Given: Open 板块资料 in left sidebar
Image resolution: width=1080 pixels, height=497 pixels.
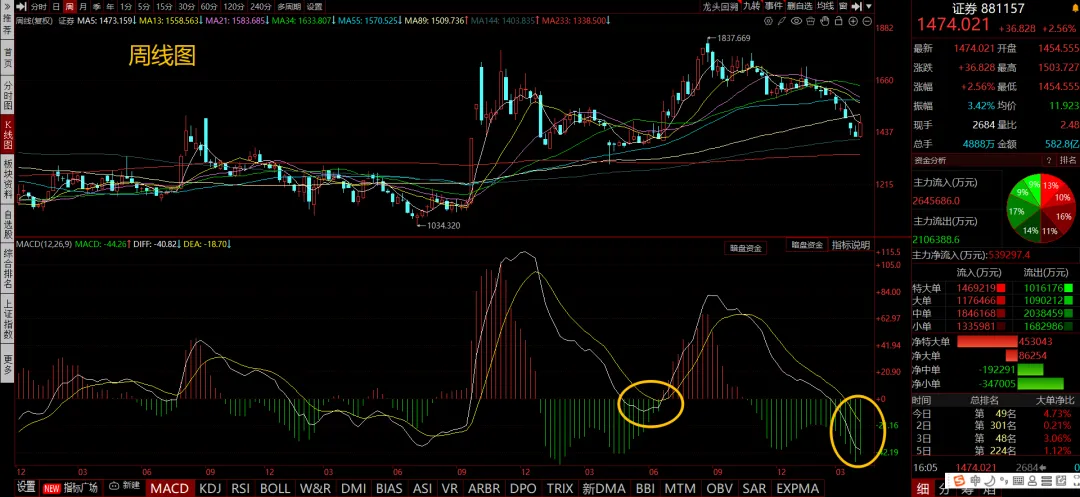Looking at the screenshot, I should pyautogui.click(x=8, y=180).
